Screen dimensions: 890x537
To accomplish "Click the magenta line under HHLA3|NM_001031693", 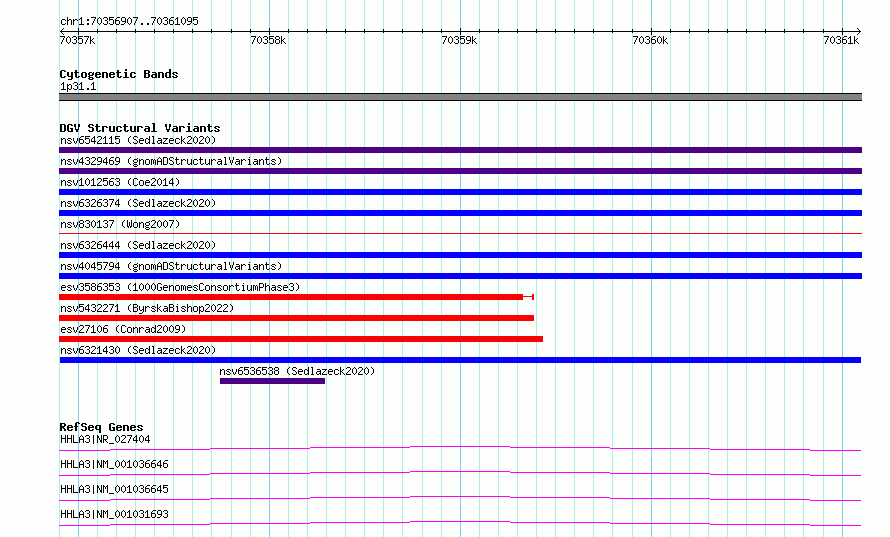I will 460,523.
